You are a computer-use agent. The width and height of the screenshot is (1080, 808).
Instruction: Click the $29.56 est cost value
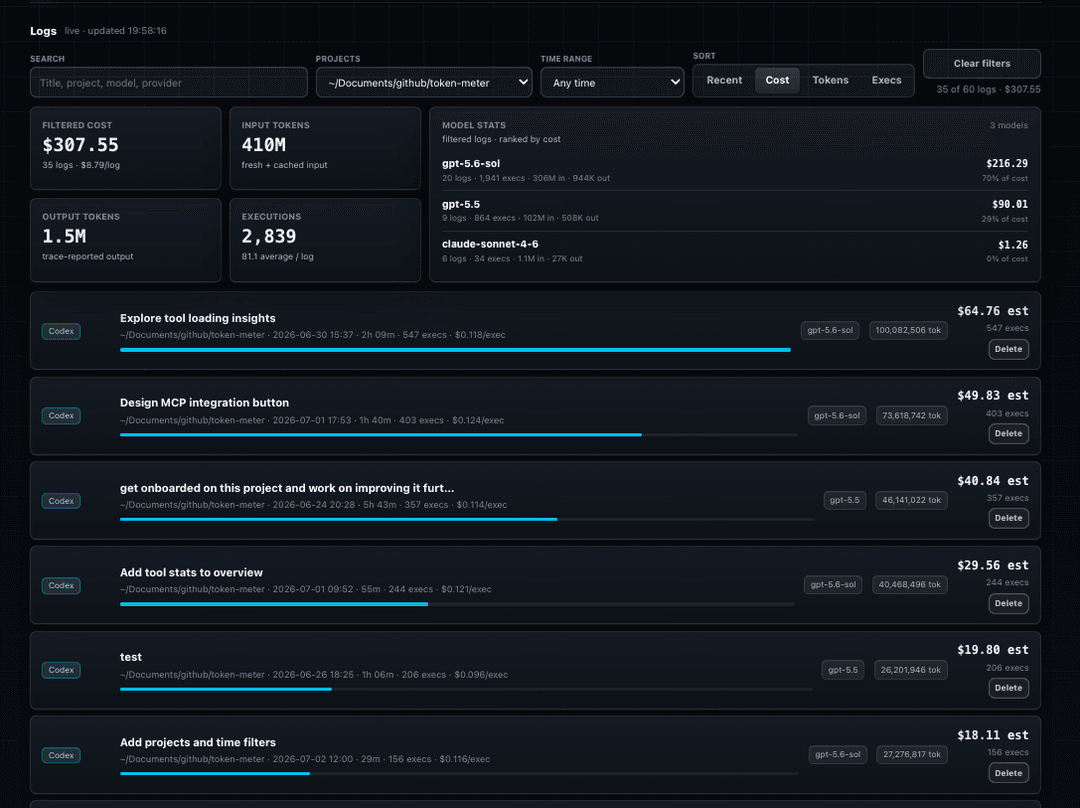tap(993, 566)
